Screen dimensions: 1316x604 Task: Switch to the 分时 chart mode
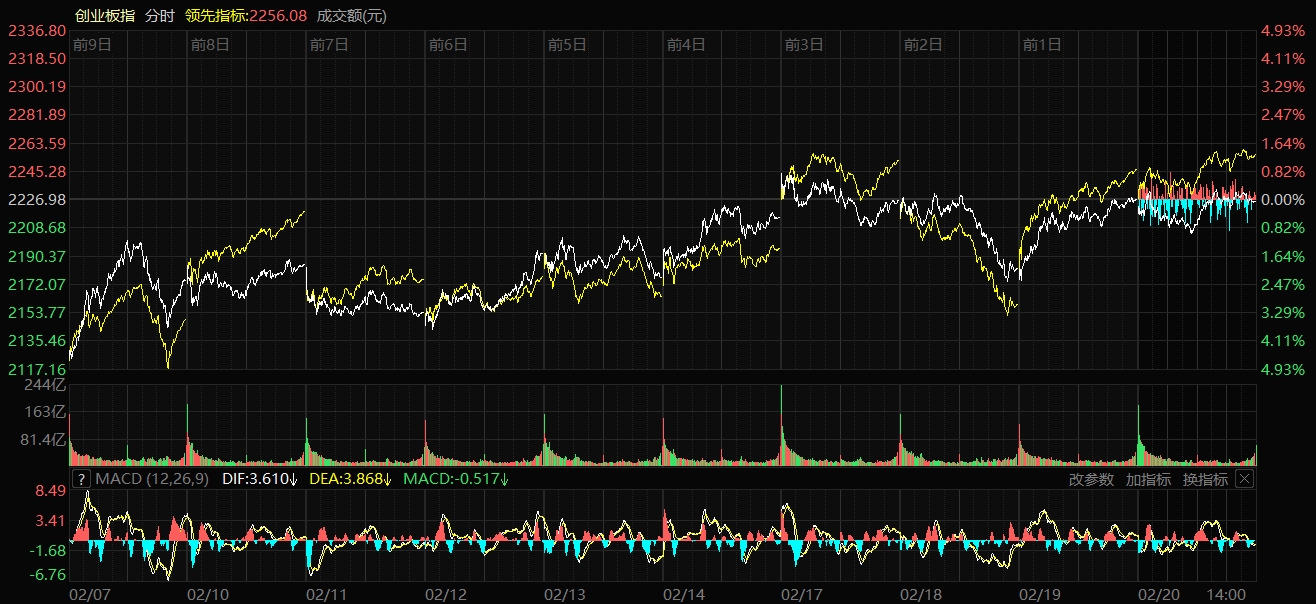(x=159, y=15)
